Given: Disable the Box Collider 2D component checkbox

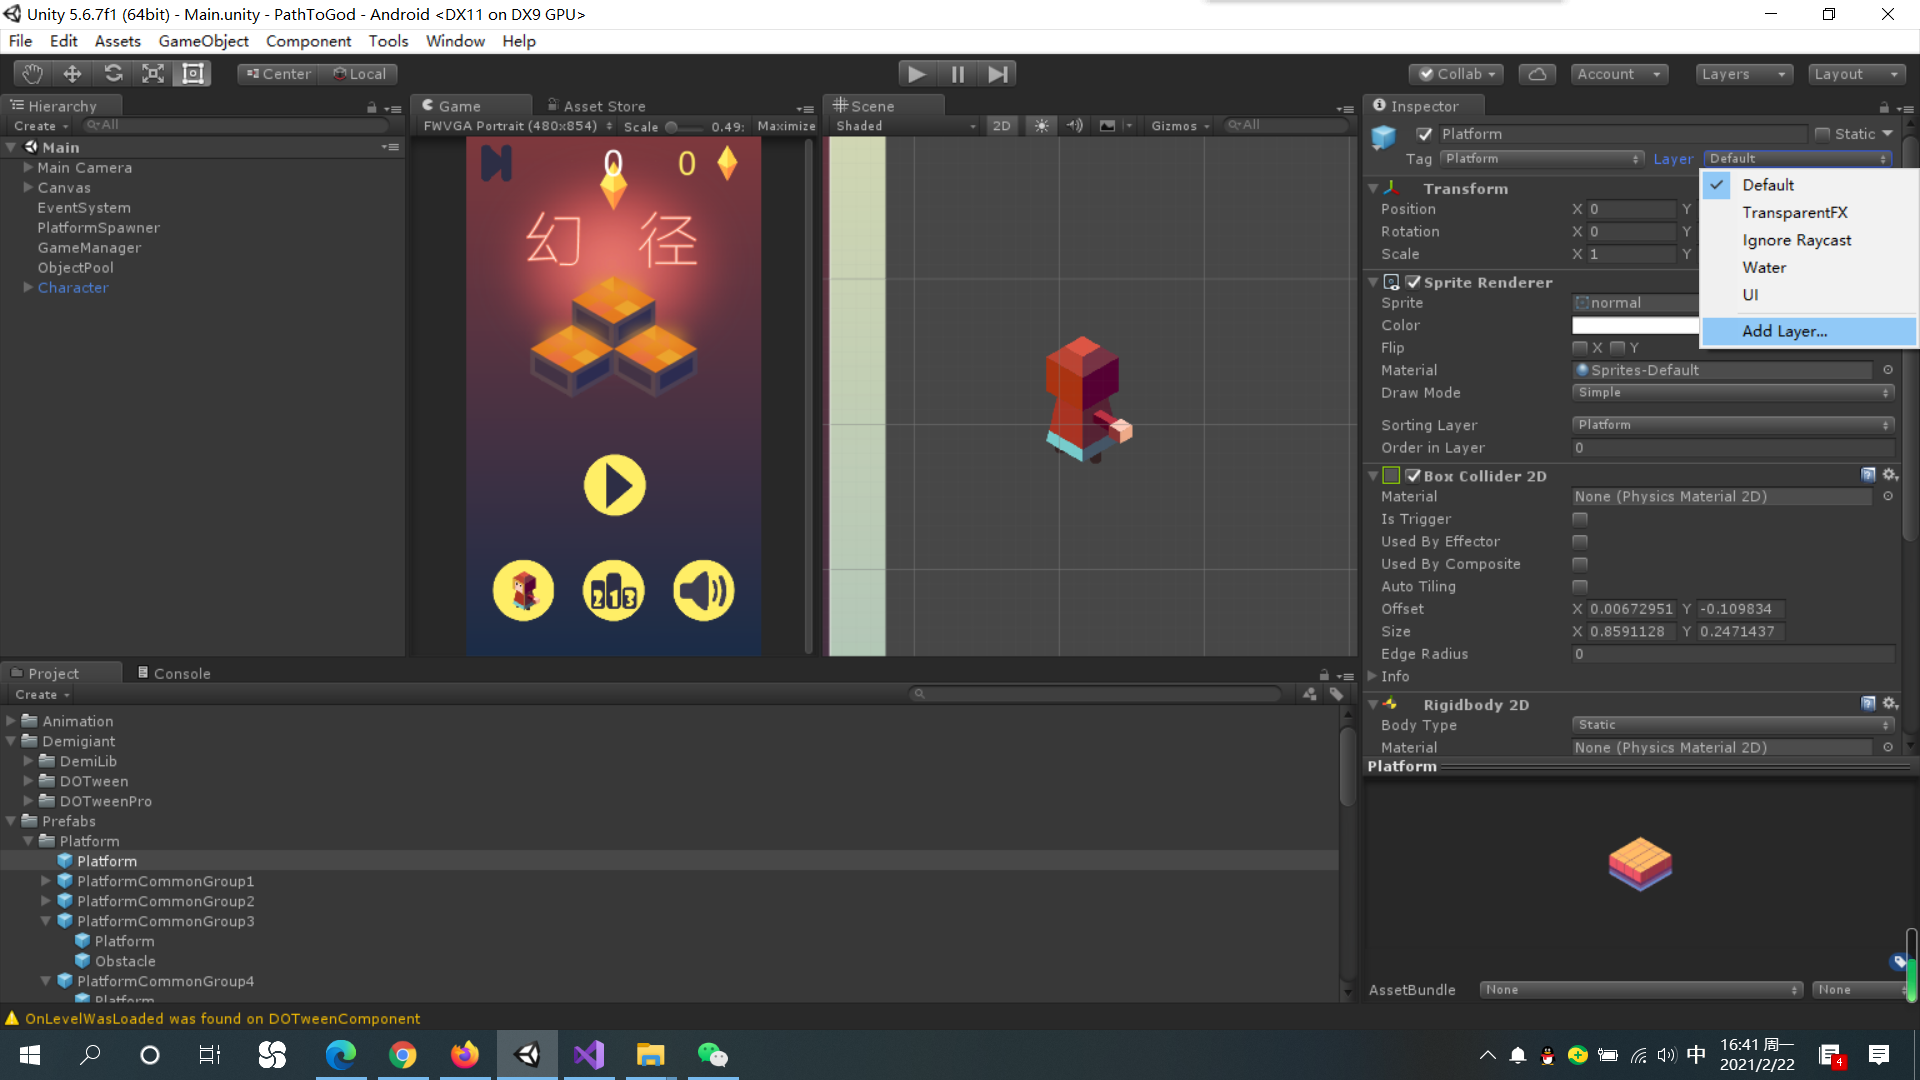Looking at the screenshot, I should tap(1413, 476).
